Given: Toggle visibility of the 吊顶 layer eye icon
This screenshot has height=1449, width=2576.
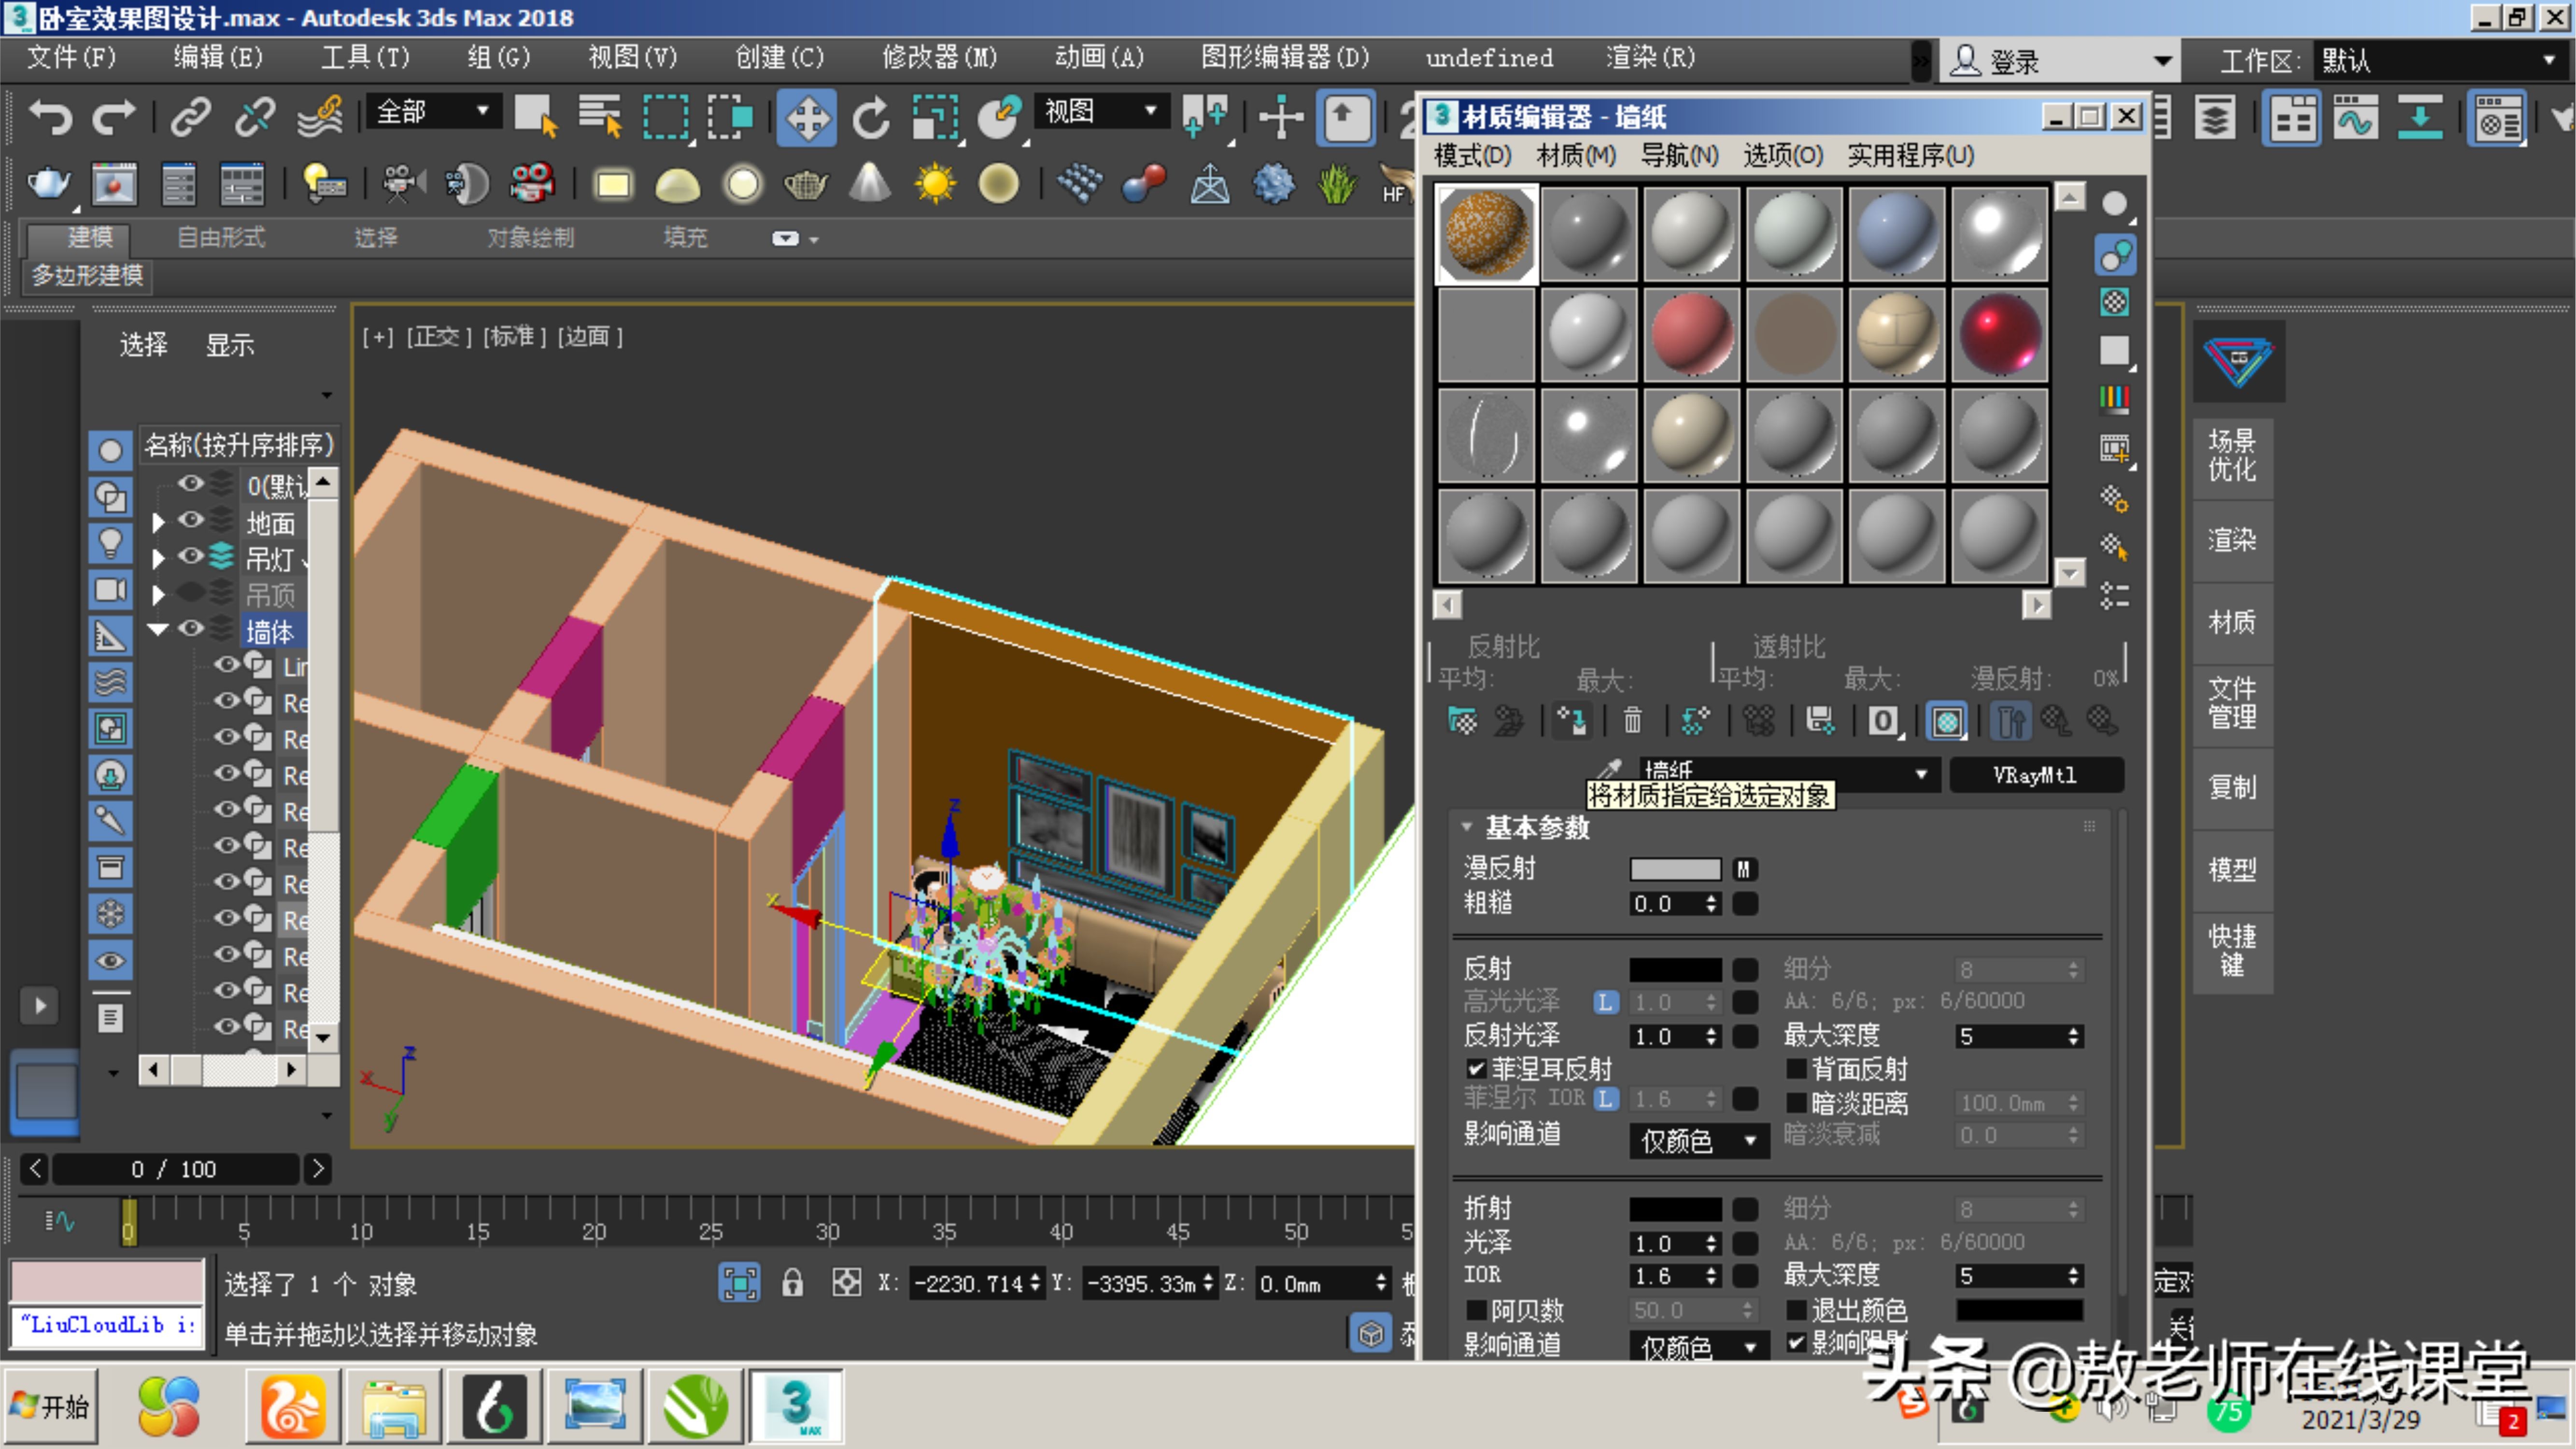Looking at the screenshot, I should pos(191,594).
